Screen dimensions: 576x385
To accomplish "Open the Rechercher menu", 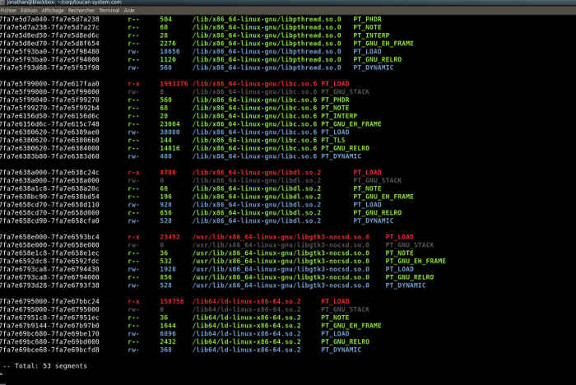I will (x=80, y=10).
